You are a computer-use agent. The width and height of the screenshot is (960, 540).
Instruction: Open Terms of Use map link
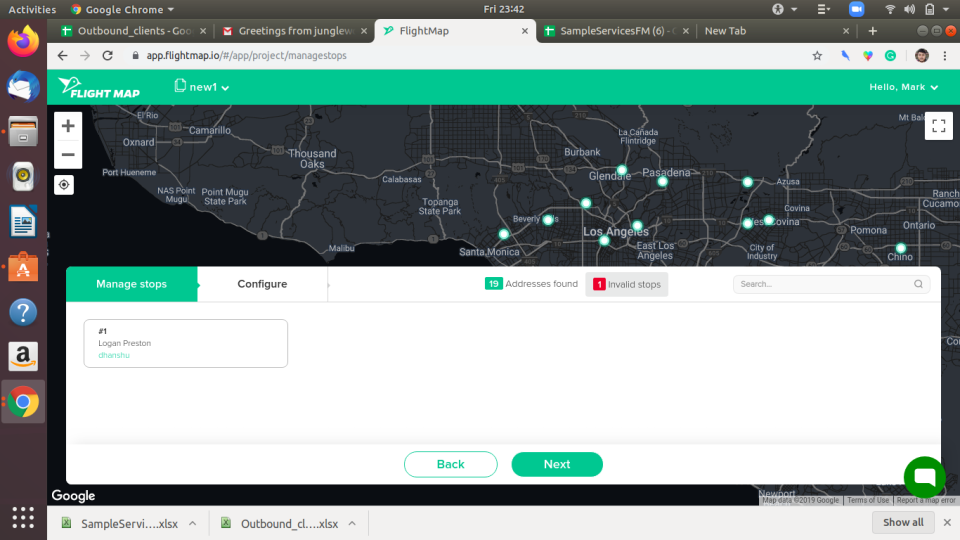coord(868,500)
